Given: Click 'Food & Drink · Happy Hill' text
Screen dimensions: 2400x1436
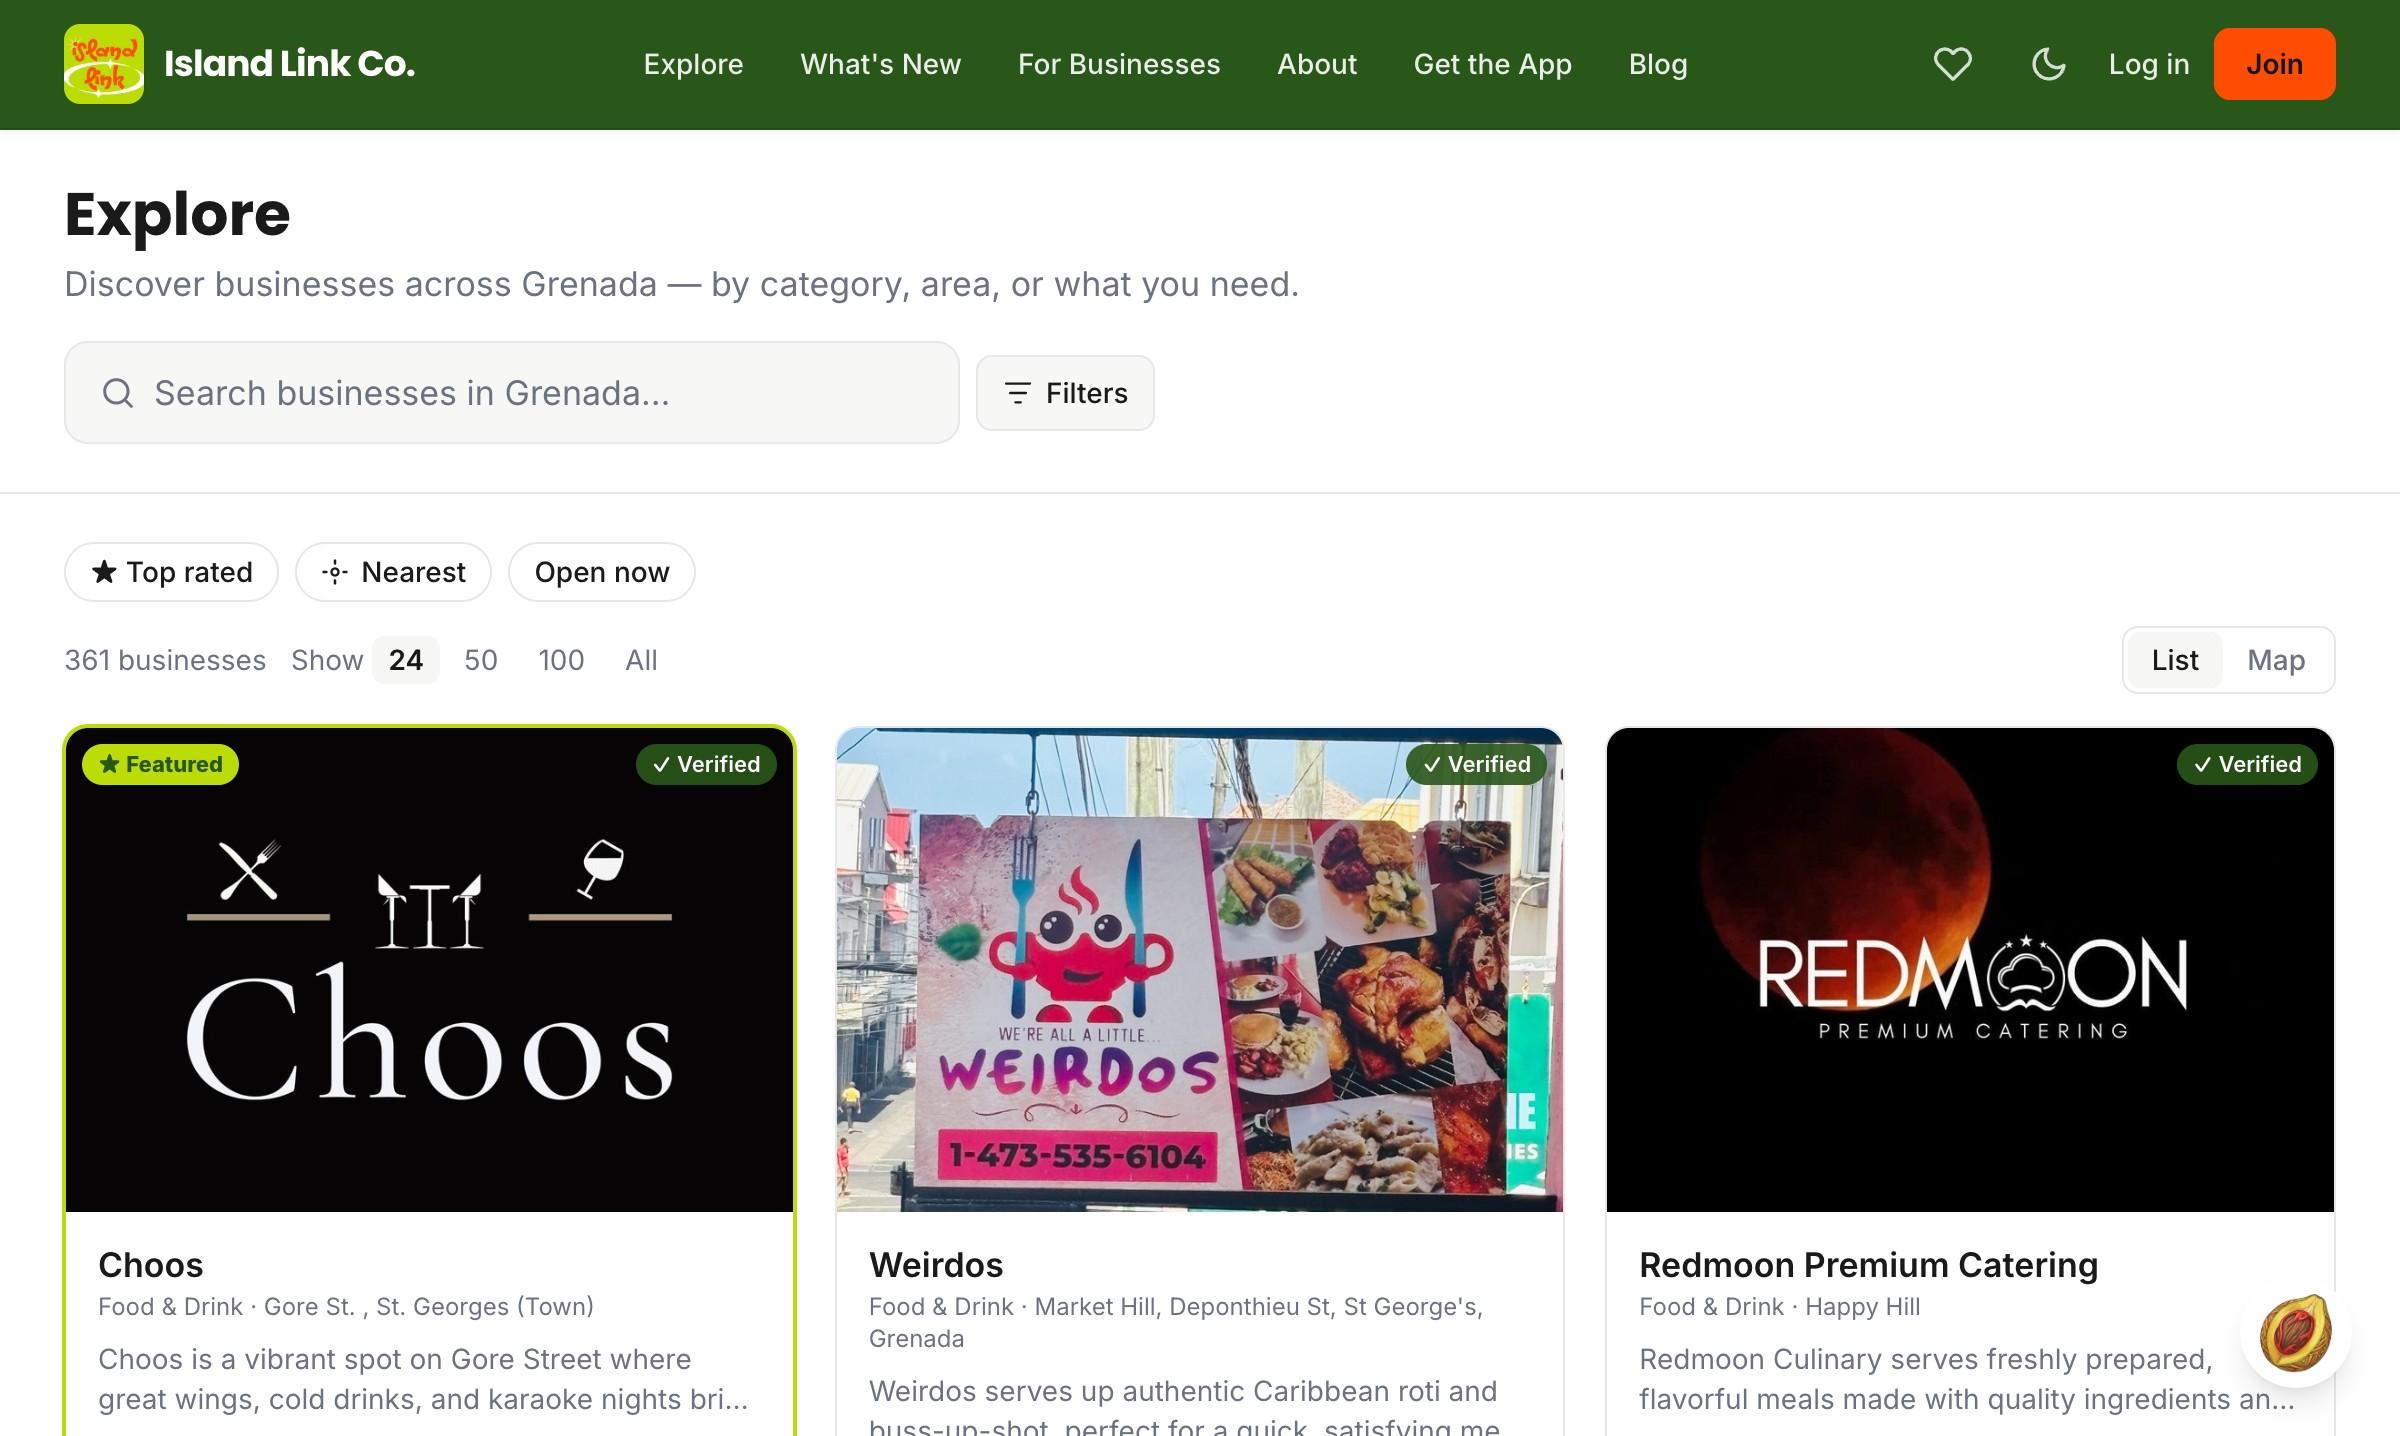Looking at the screenshot, I should [1779, 1307].
